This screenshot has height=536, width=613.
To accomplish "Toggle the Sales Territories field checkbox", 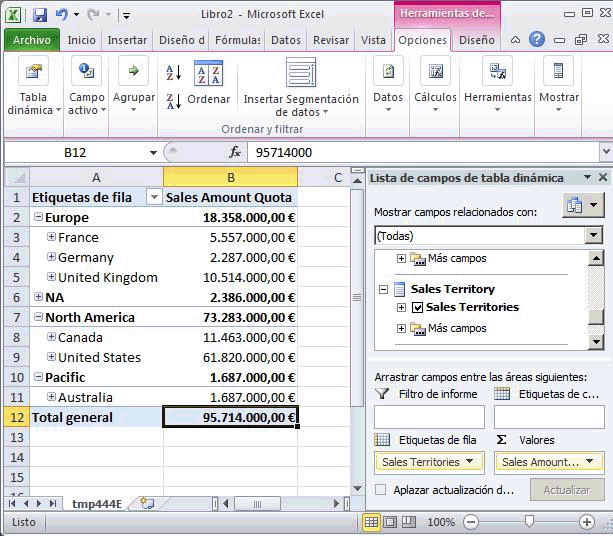I will (417, 308).
